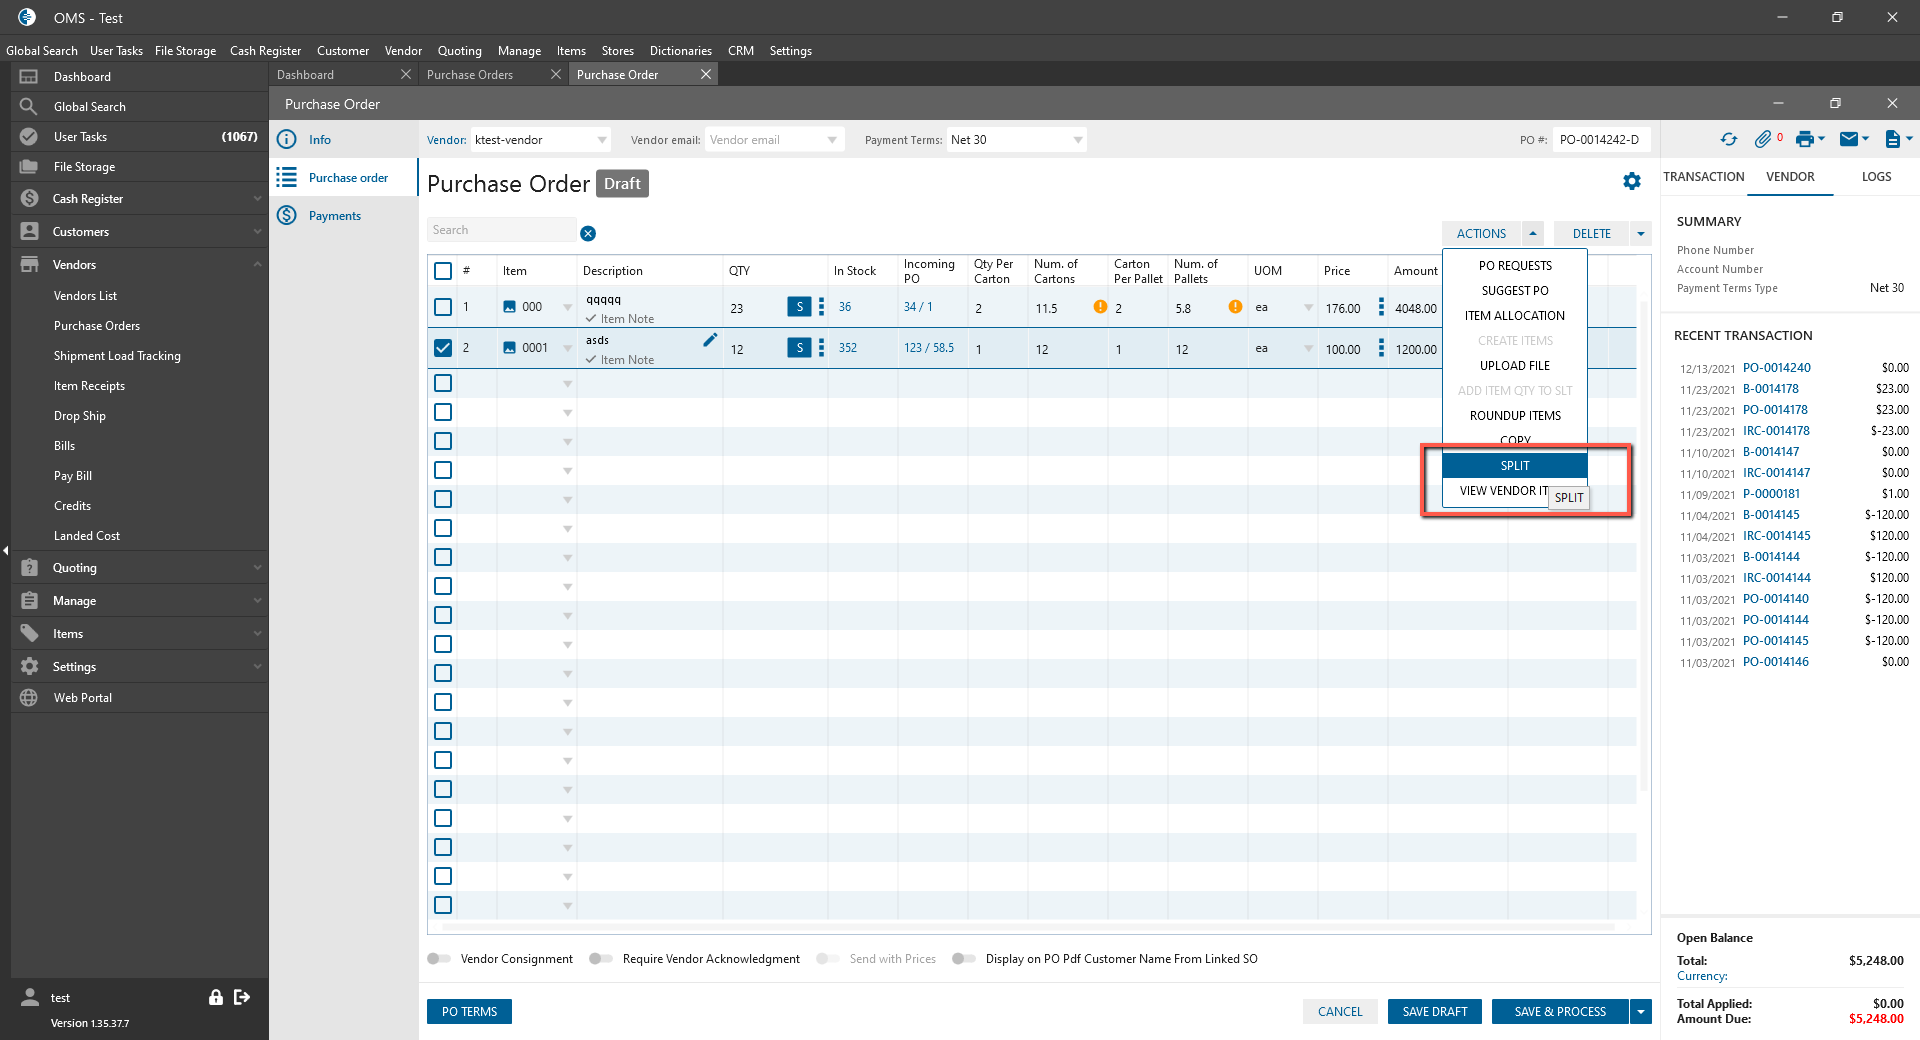Click the S button on row 1
Screen dimensions: 1920x1040
[799, 307]
